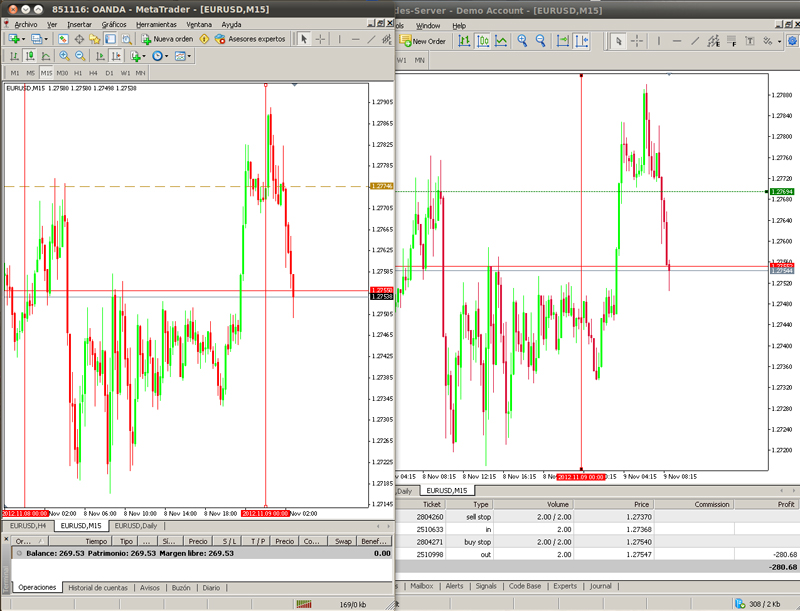Open the Gráficos menu

point(114,24)
